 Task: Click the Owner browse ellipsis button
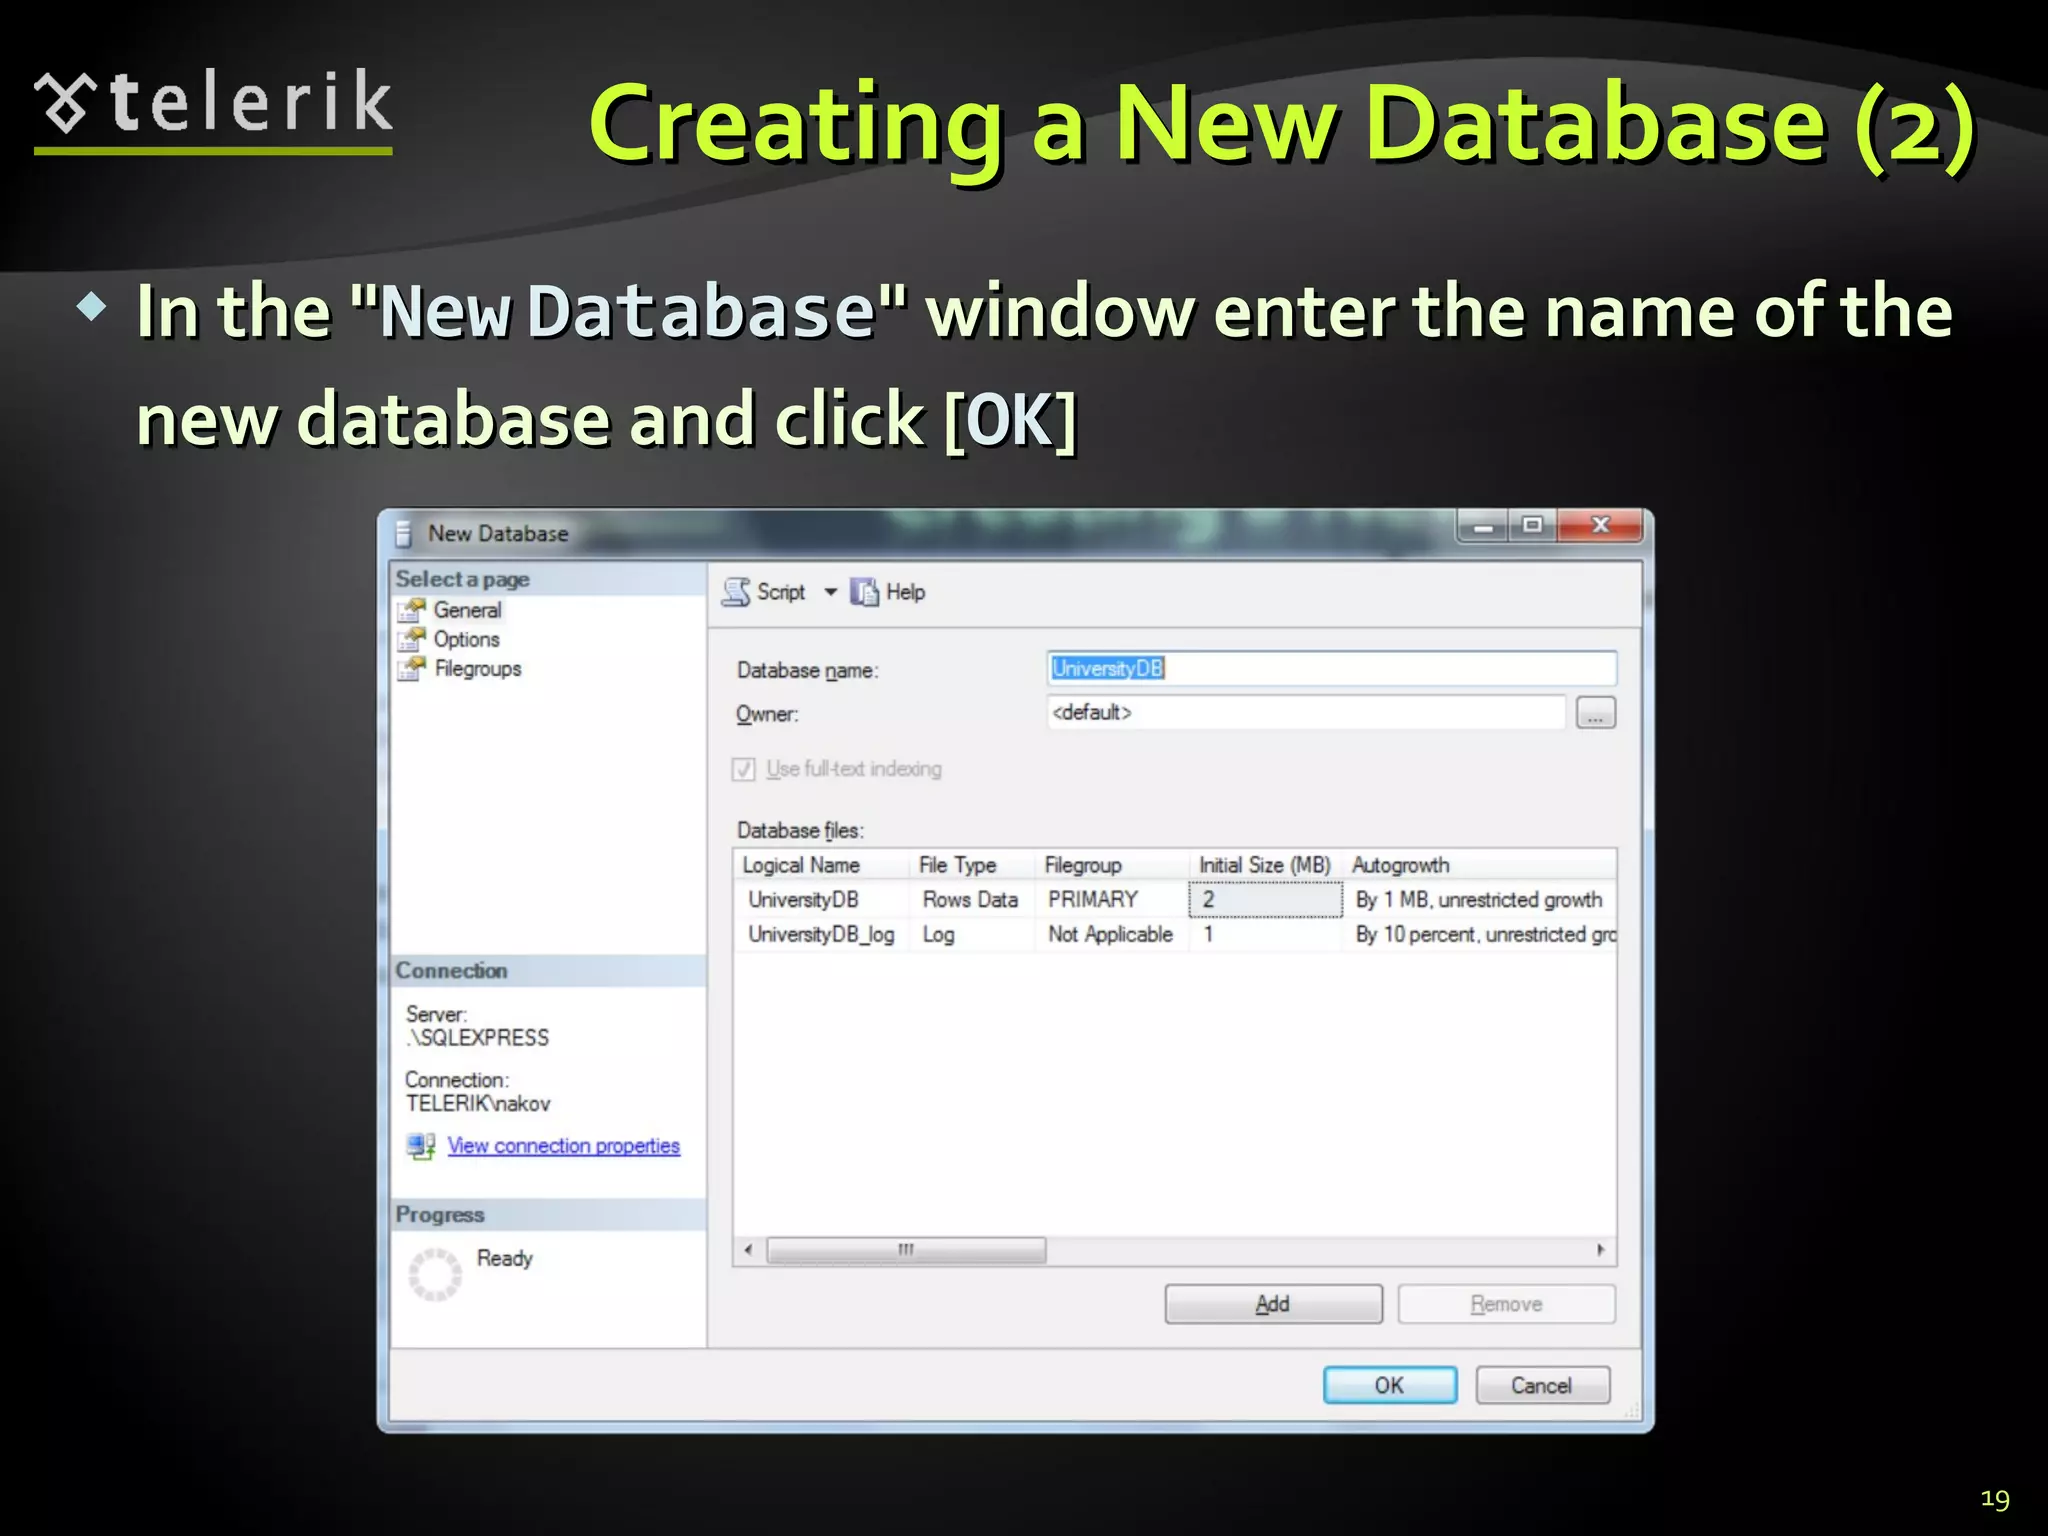coord(1595,713)
